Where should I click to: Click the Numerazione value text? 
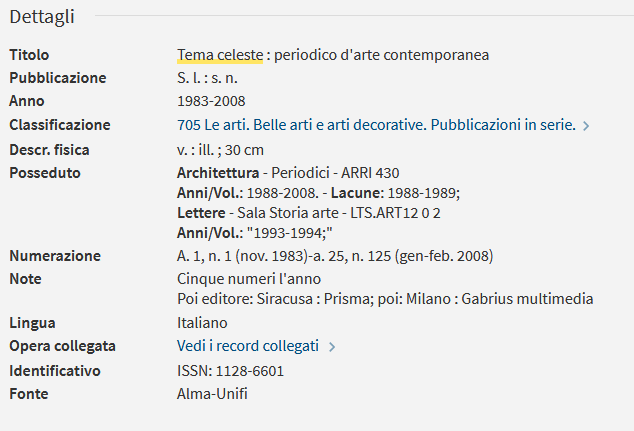coord(335,256)
